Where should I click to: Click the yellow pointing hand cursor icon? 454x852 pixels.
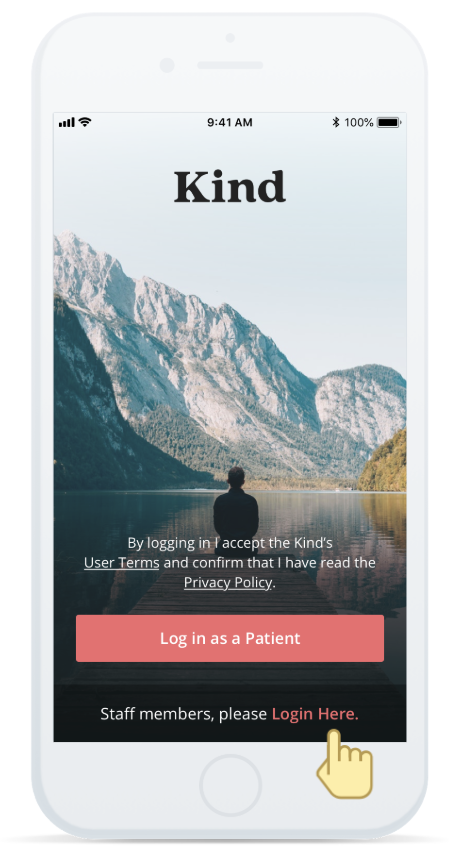[344, 764]
